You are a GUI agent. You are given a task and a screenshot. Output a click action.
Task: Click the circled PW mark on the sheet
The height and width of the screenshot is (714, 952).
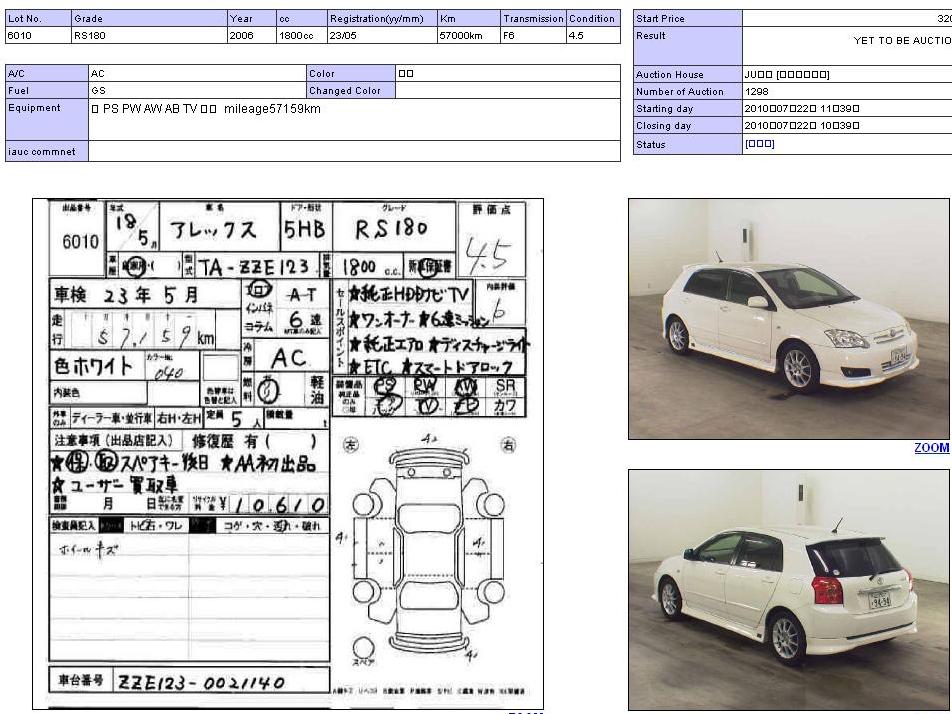425,386
